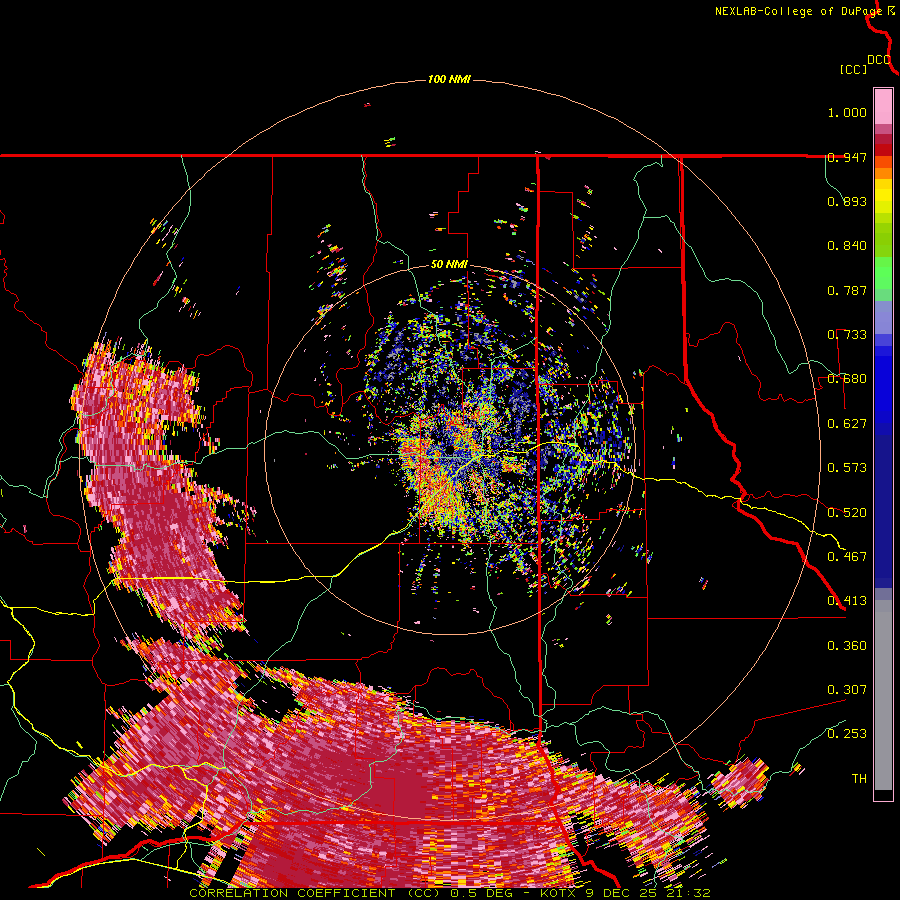The height and width of the screenshot is (900, 900).
Task: Click the small isolated pink echo at lower right
Action: pos(740,783)
